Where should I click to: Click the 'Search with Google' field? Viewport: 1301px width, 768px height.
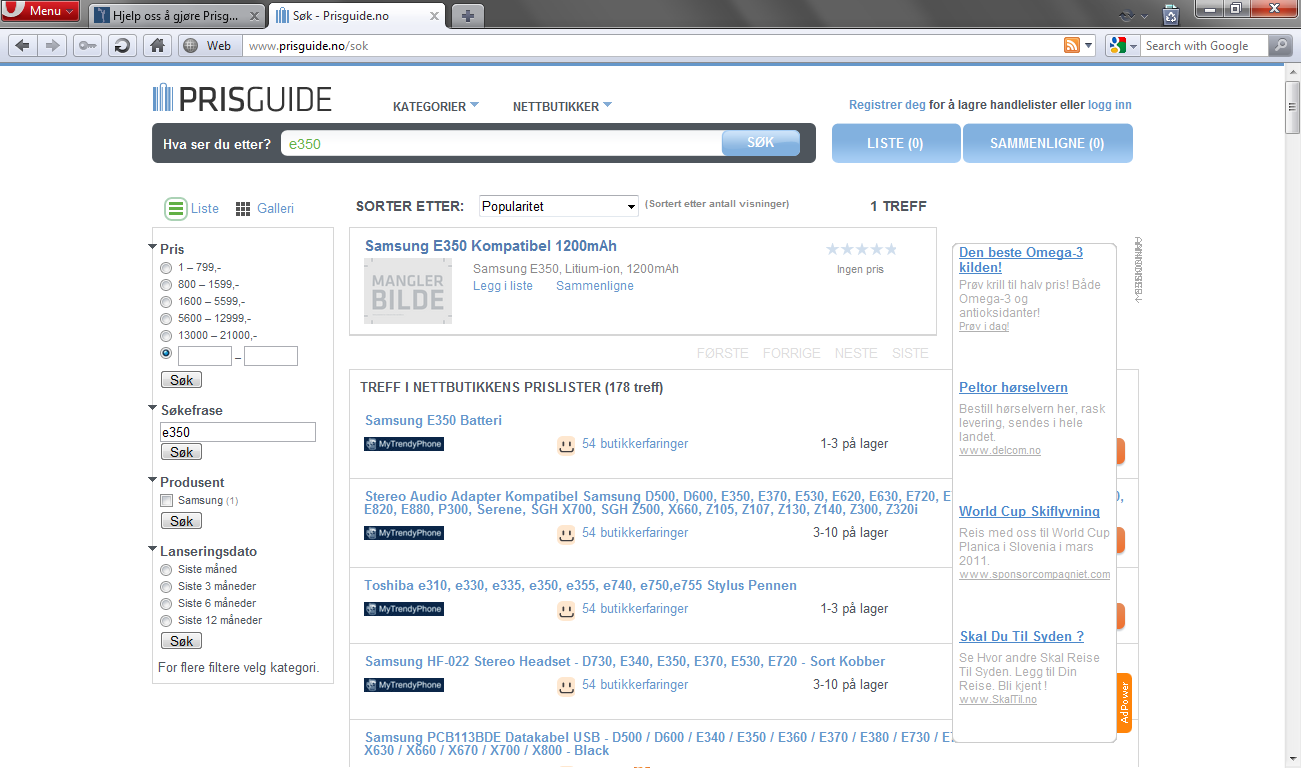coord(1205,46)
